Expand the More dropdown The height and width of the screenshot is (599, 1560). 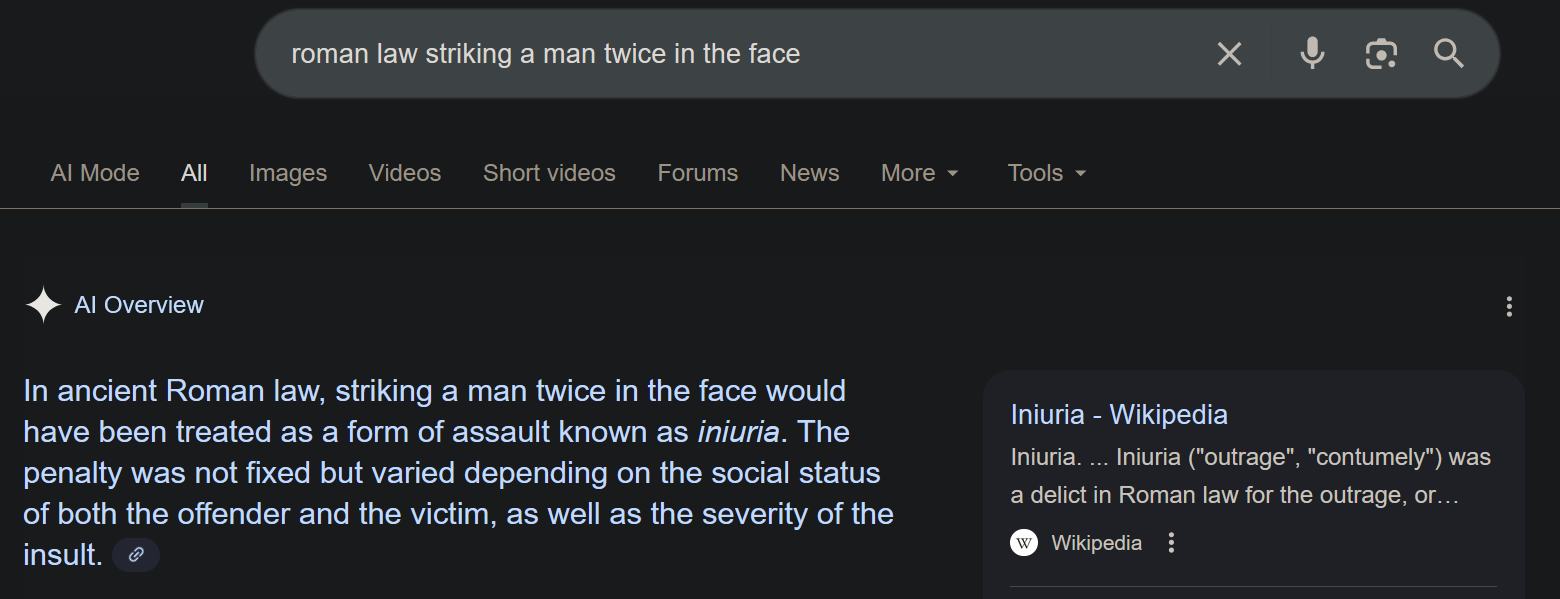click(919, 173)
